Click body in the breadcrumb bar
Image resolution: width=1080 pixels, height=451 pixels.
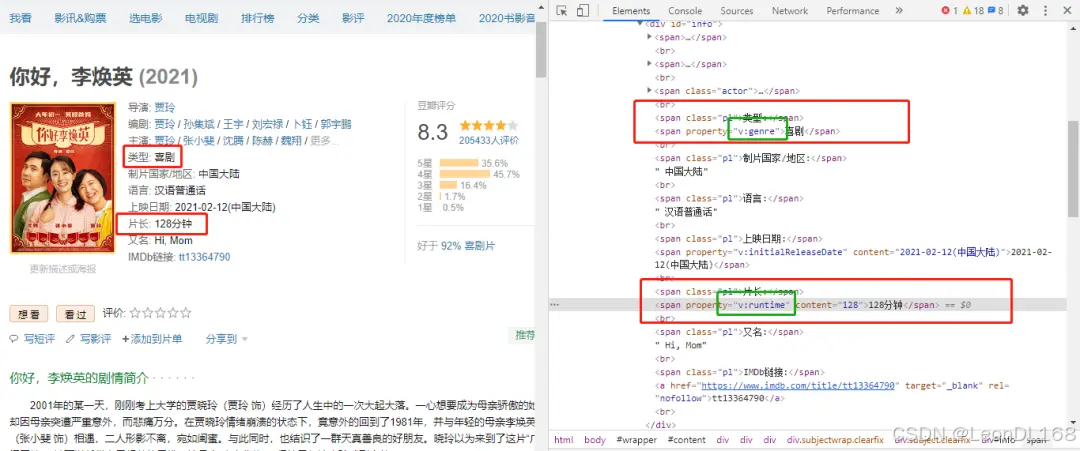(595, 439)
